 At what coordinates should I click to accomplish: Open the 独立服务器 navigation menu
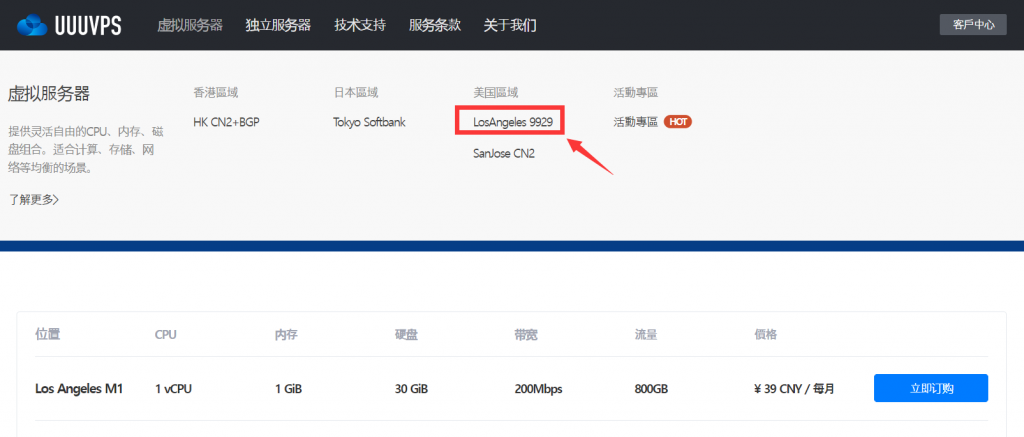pos(278,25)
